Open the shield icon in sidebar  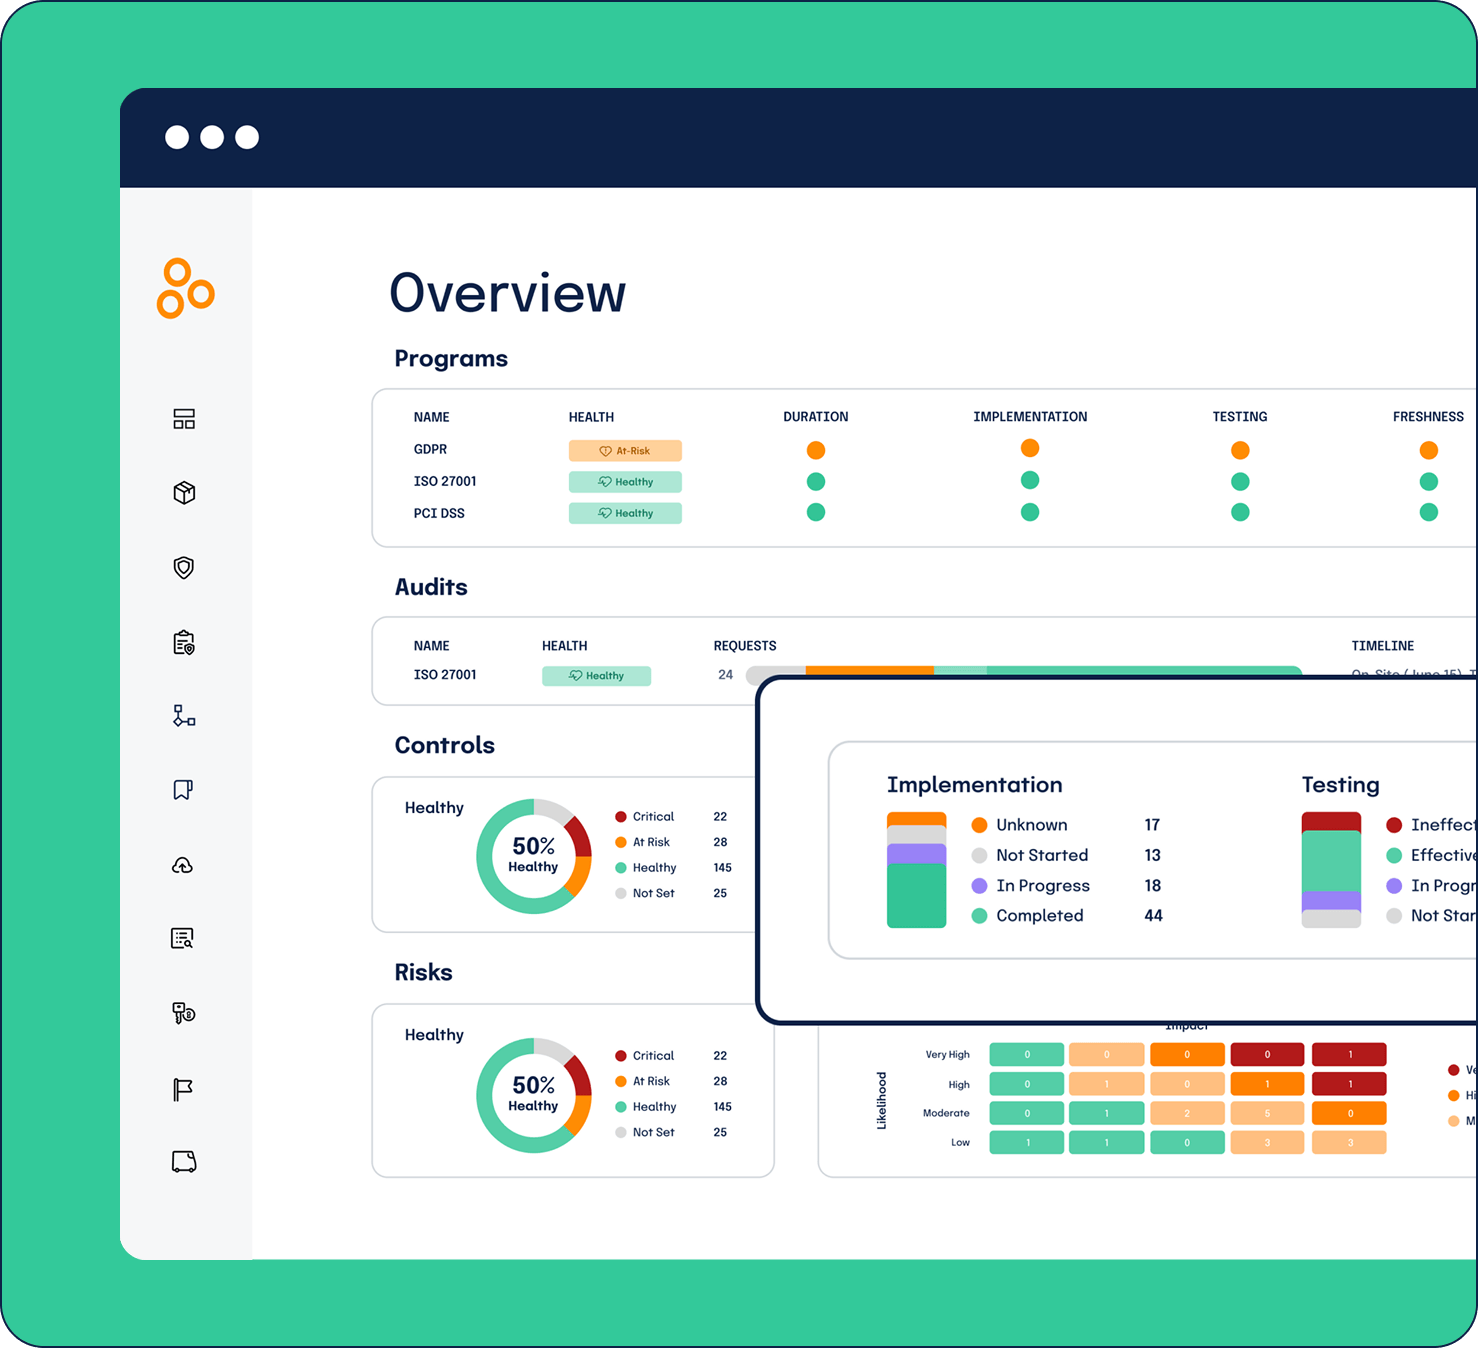(x=184, y=568)
